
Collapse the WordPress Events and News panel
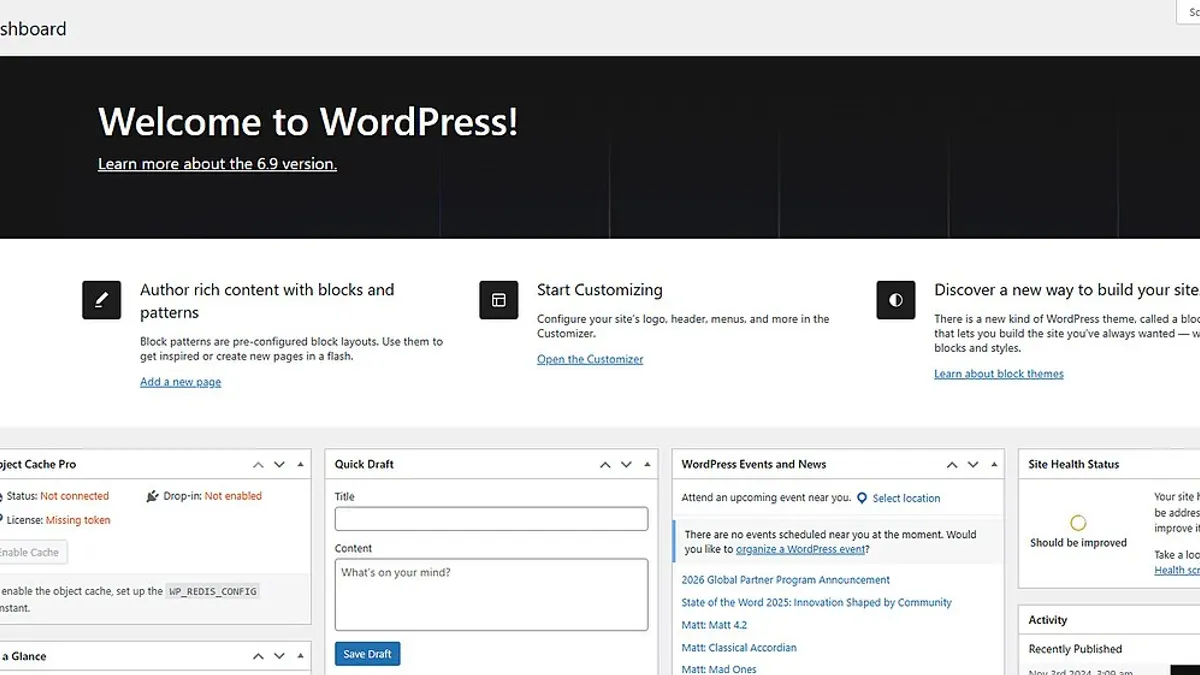point(994,465)
